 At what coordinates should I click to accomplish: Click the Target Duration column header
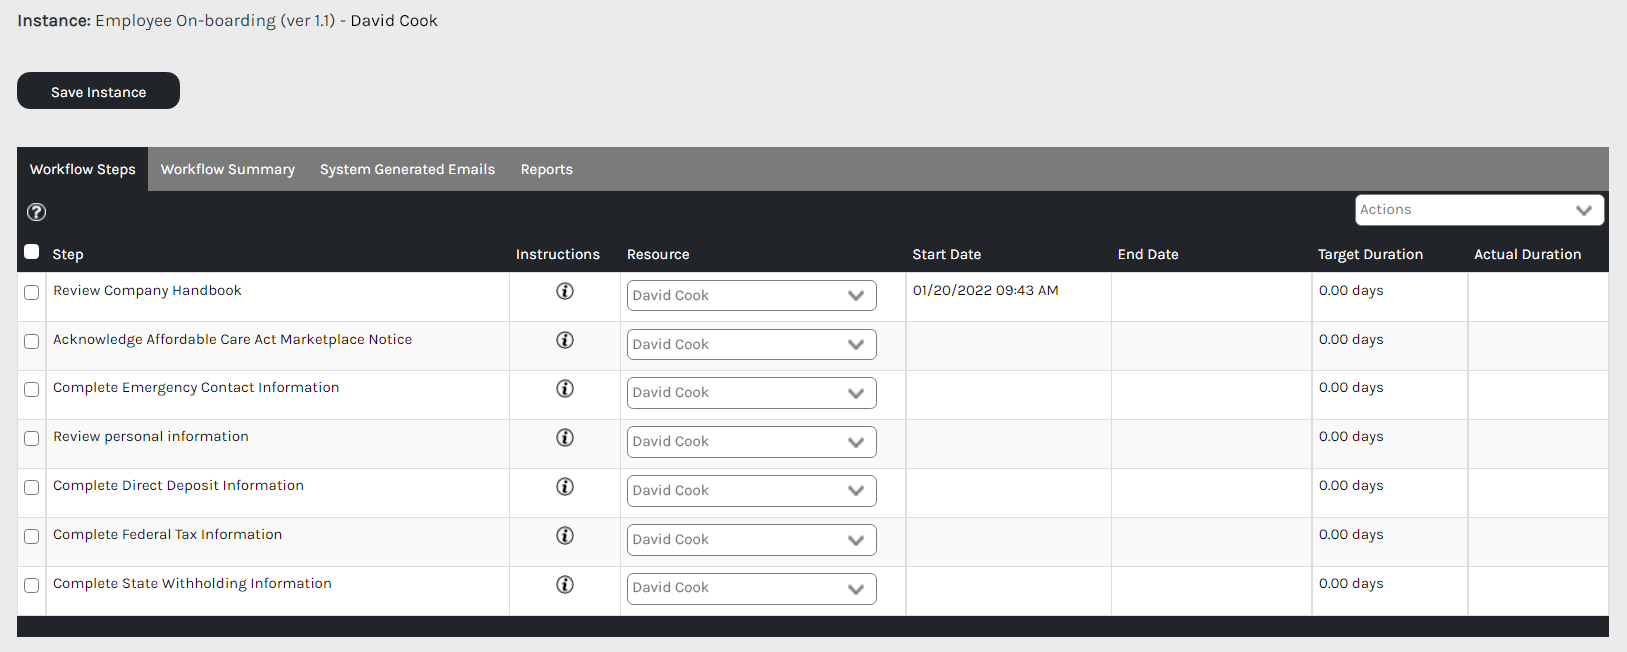click(x=1370, y=254)
